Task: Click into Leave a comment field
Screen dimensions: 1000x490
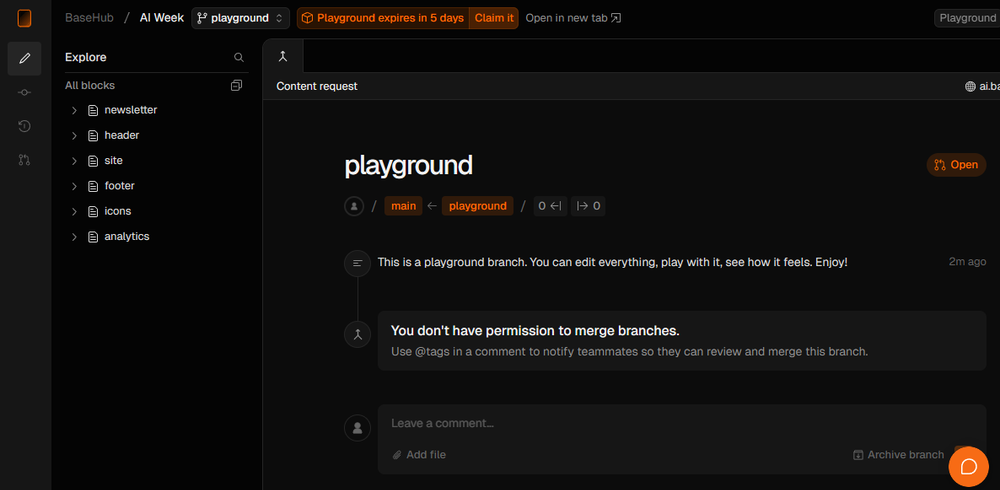Action: click(682, 423)
